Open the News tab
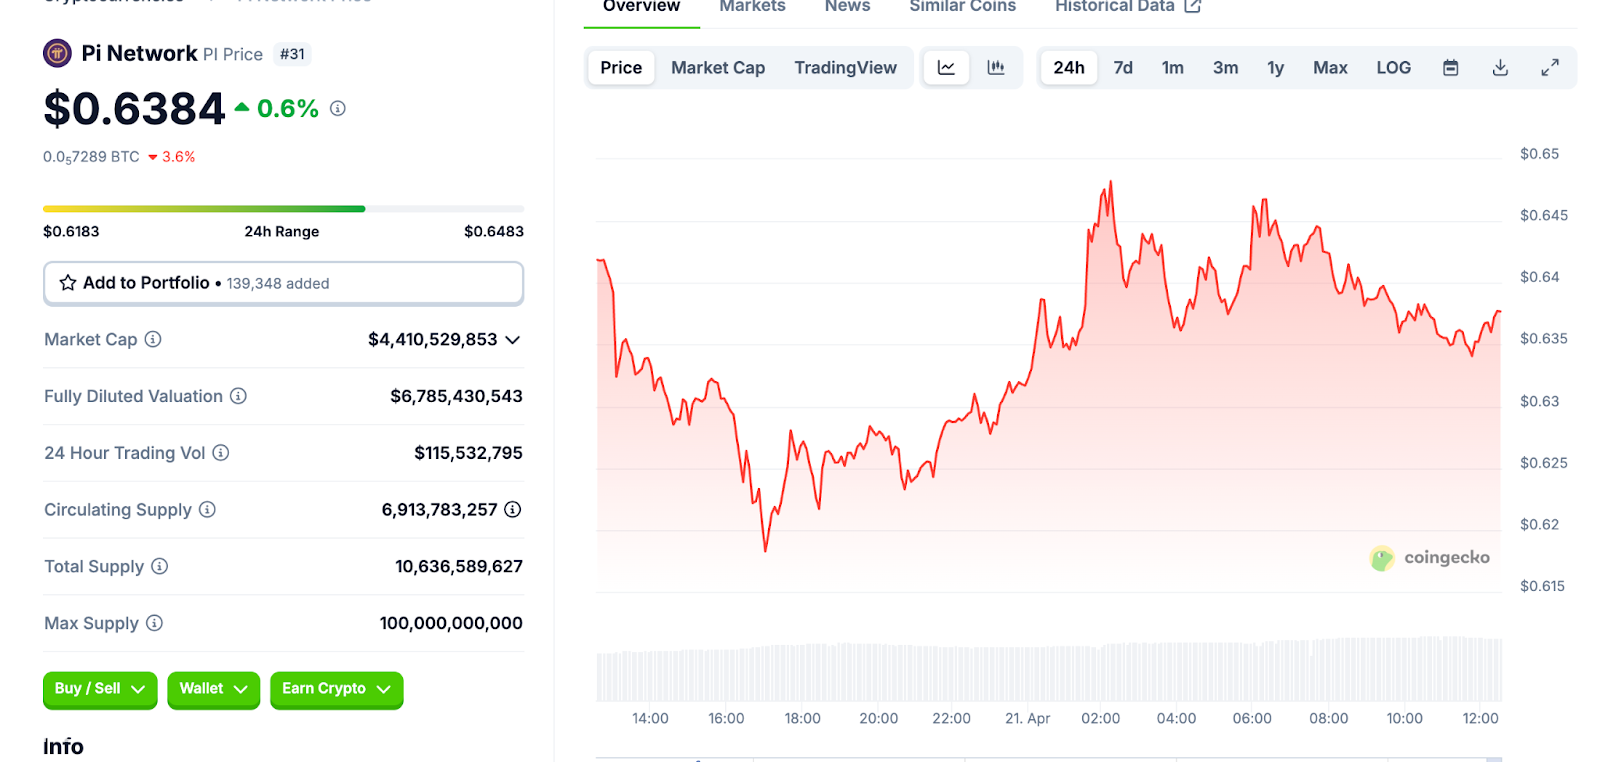Viewport: 1600px width, 762px height. point(848,7)
